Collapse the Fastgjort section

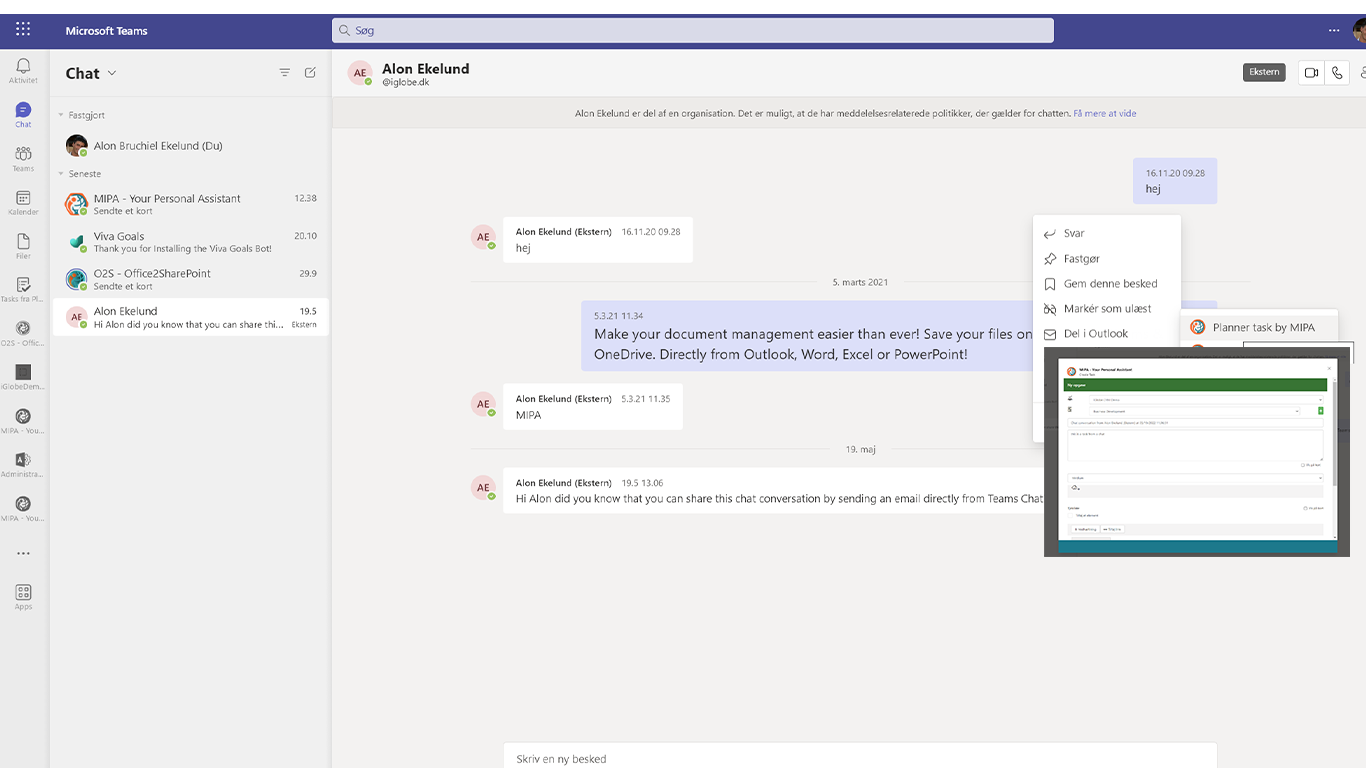[62, 115]
